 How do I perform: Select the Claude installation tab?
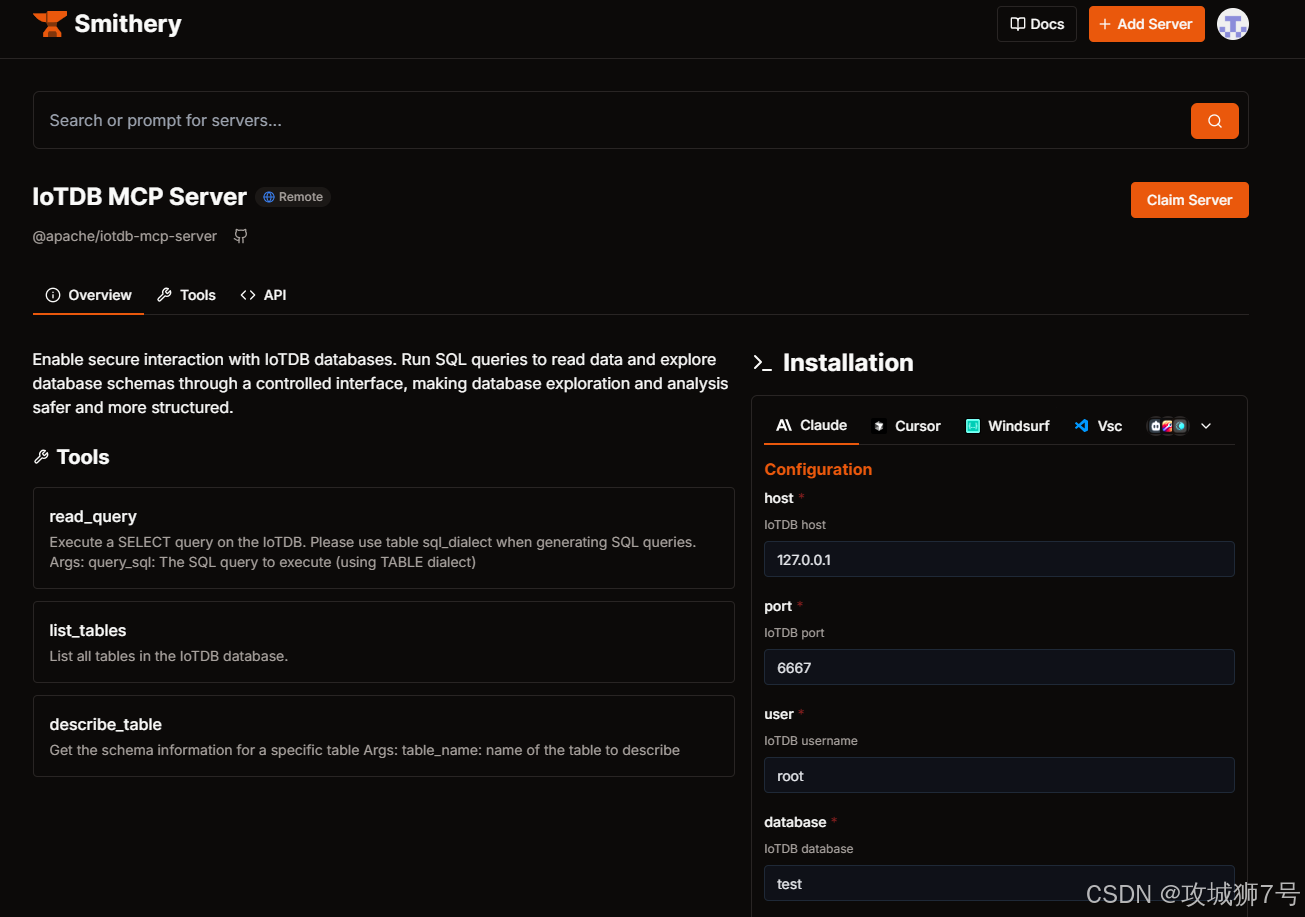(x=812, y=426)
